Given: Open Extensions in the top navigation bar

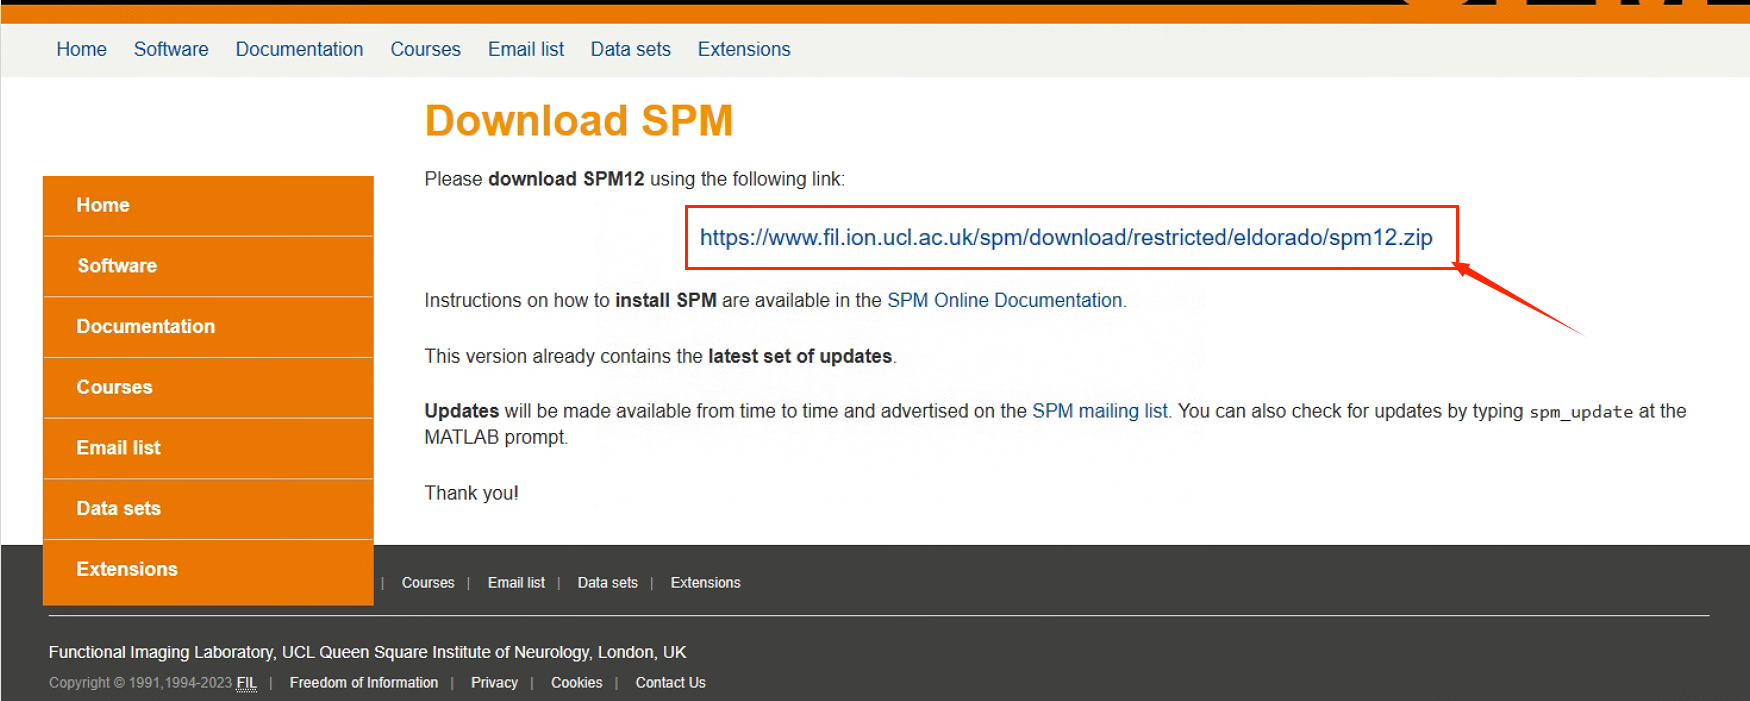Looking at the screenshot, I should tap(744, 49).
